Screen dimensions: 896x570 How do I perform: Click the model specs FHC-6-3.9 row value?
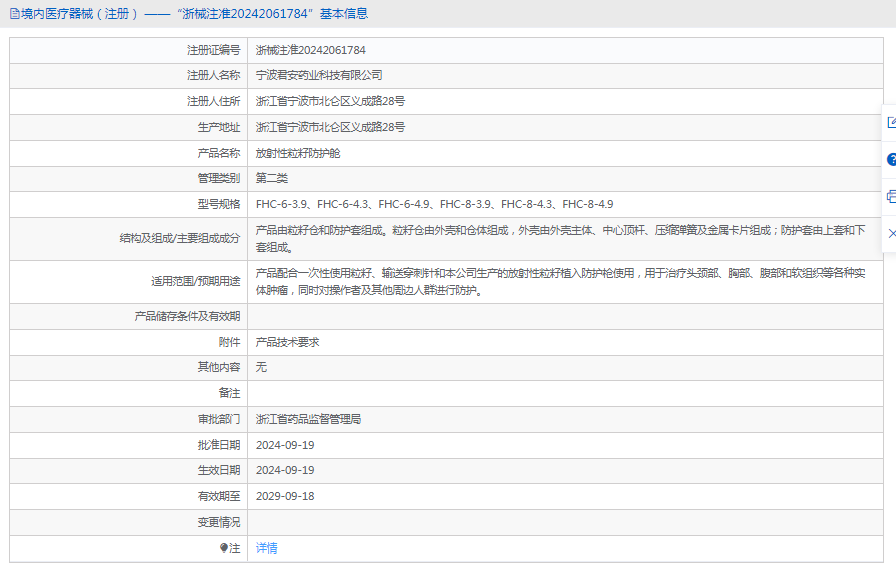pyautogui.click(x=434, y=204)
